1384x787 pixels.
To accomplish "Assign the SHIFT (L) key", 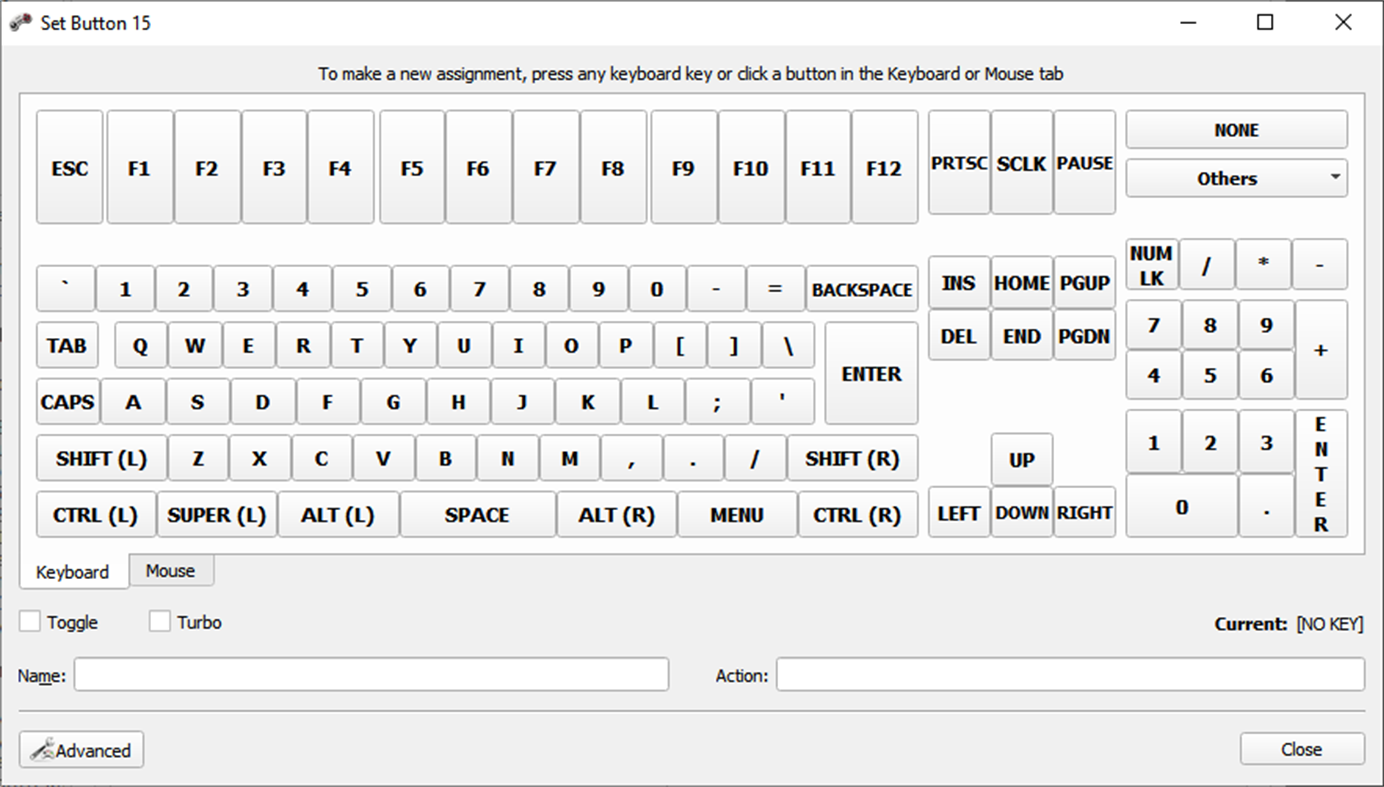I will [100, 458].
